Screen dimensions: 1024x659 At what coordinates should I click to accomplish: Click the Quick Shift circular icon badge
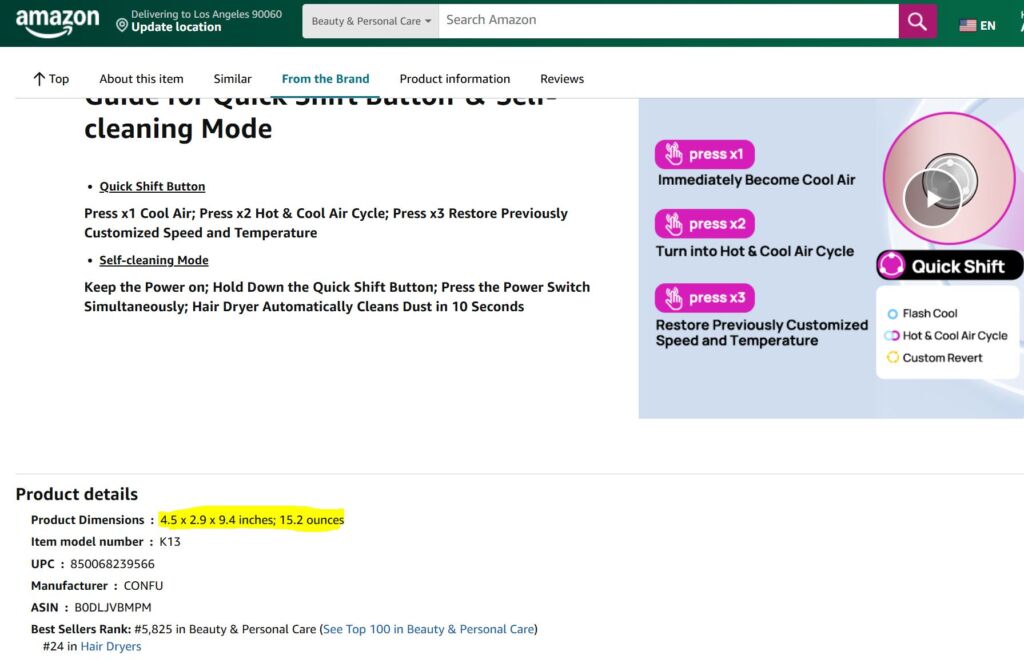891,266
